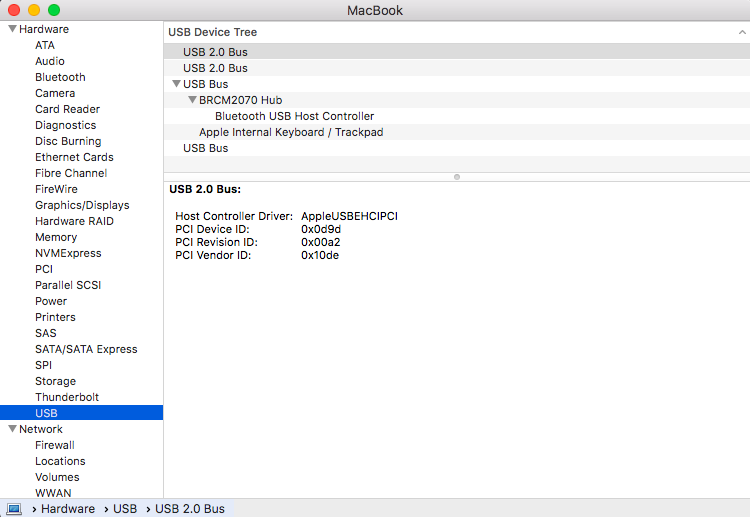Collapse the BRCM2070 Hub triangle
750x517 pixels.
pos(192,99)
